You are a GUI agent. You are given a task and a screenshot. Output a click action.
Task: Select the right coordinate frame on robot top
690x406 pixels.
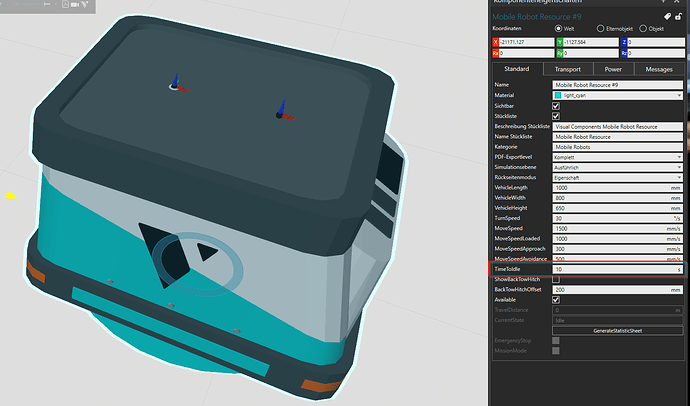click(x=279, y=113)
